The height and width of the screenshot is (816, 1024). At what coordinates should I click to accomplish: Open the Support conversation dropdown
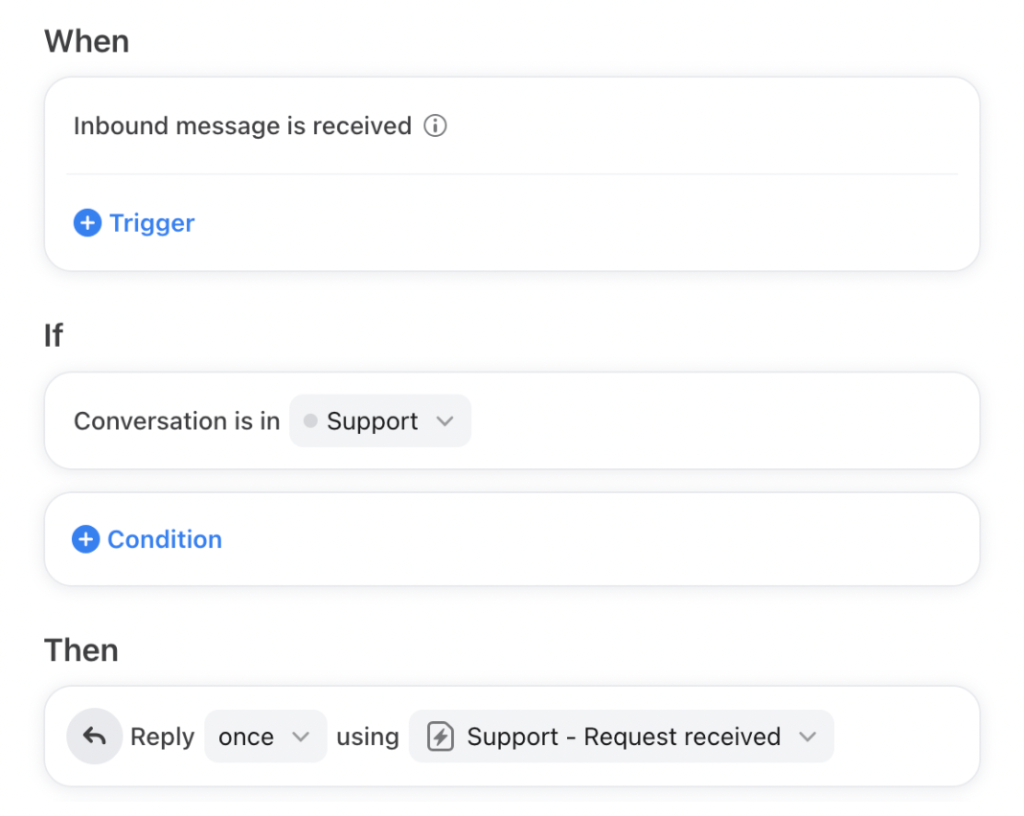(380, 420)
